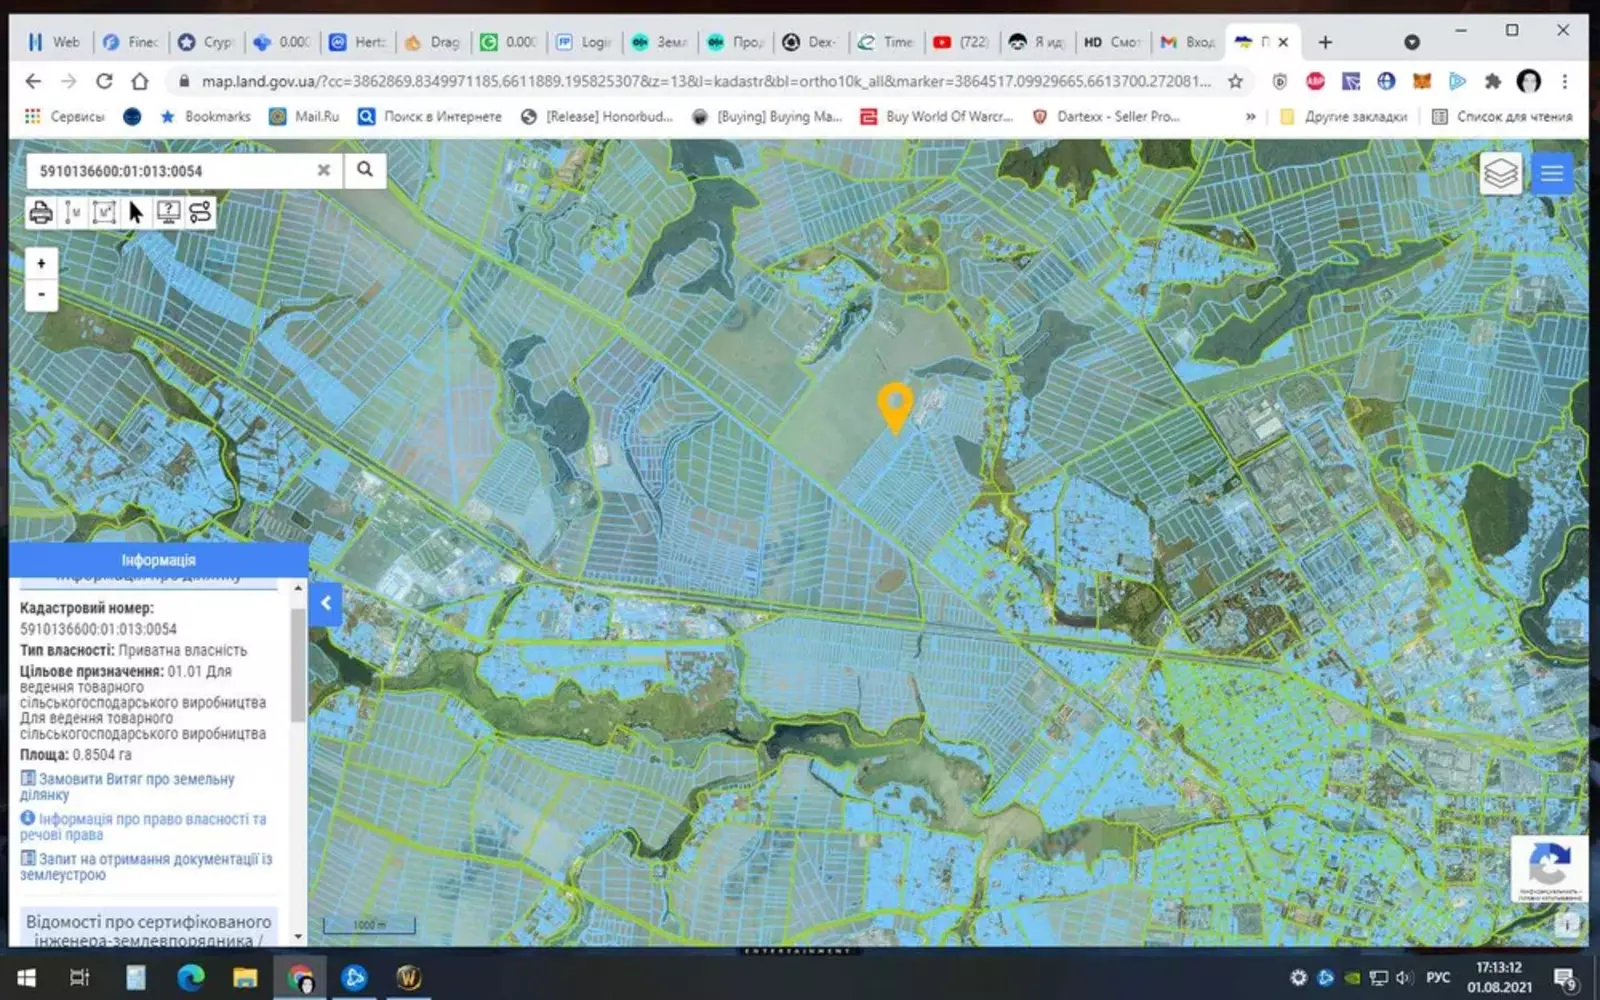This screenshot has height=1000, width=1600.
Task: Click the search magnifier button
Action: coord(365,170)
